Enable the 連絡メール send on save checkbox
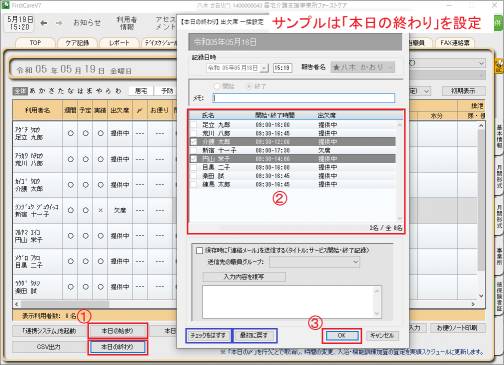The image size is (504, 365). coord(200,250)
